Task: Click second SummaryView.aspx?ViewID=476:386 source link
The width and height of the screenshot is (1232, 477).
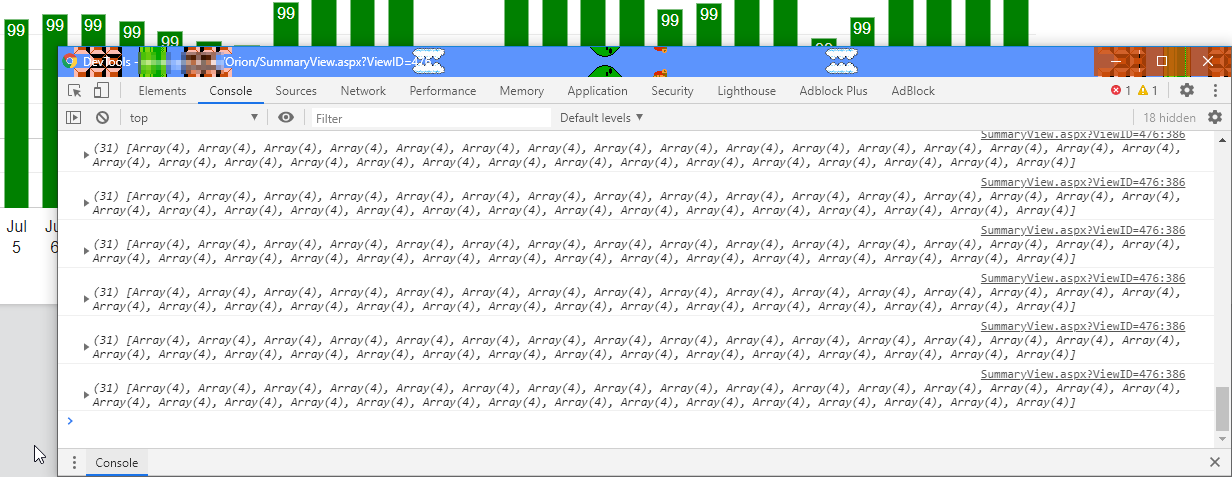Action: click(1083, 182)
